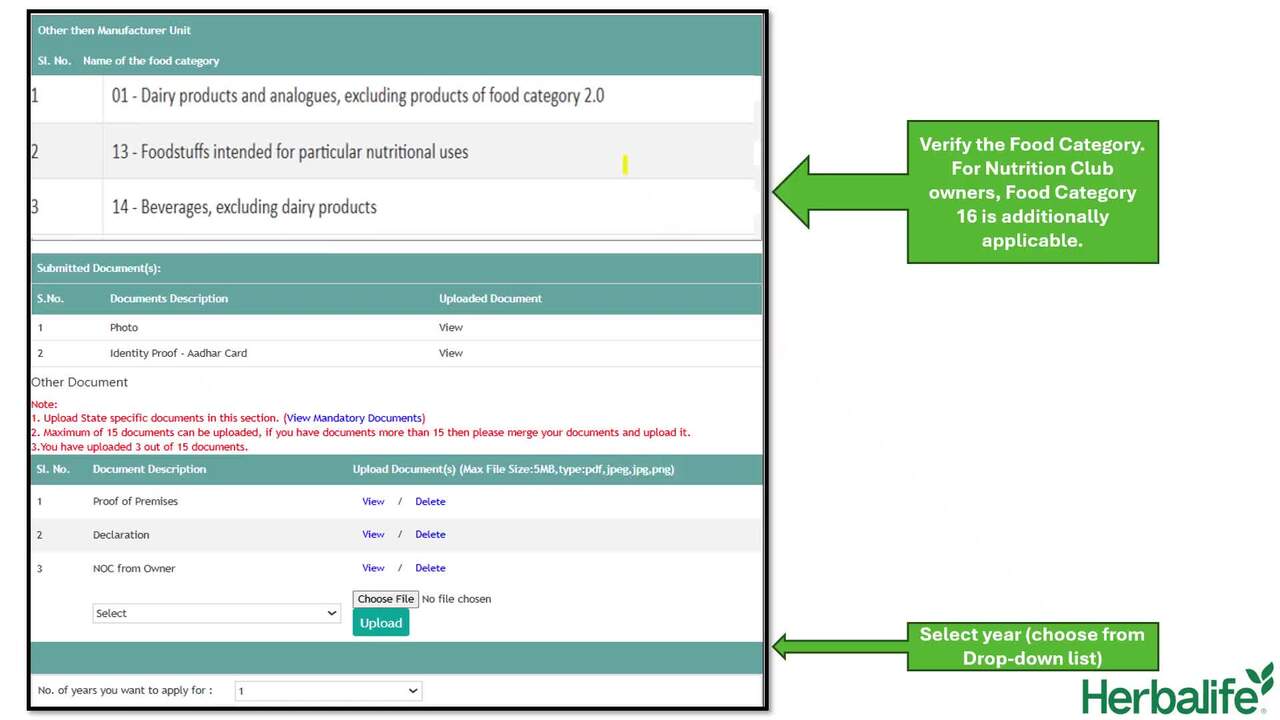View the uploaded Declaration document
Screen dimensions: 1280x720
click(373, 534)
